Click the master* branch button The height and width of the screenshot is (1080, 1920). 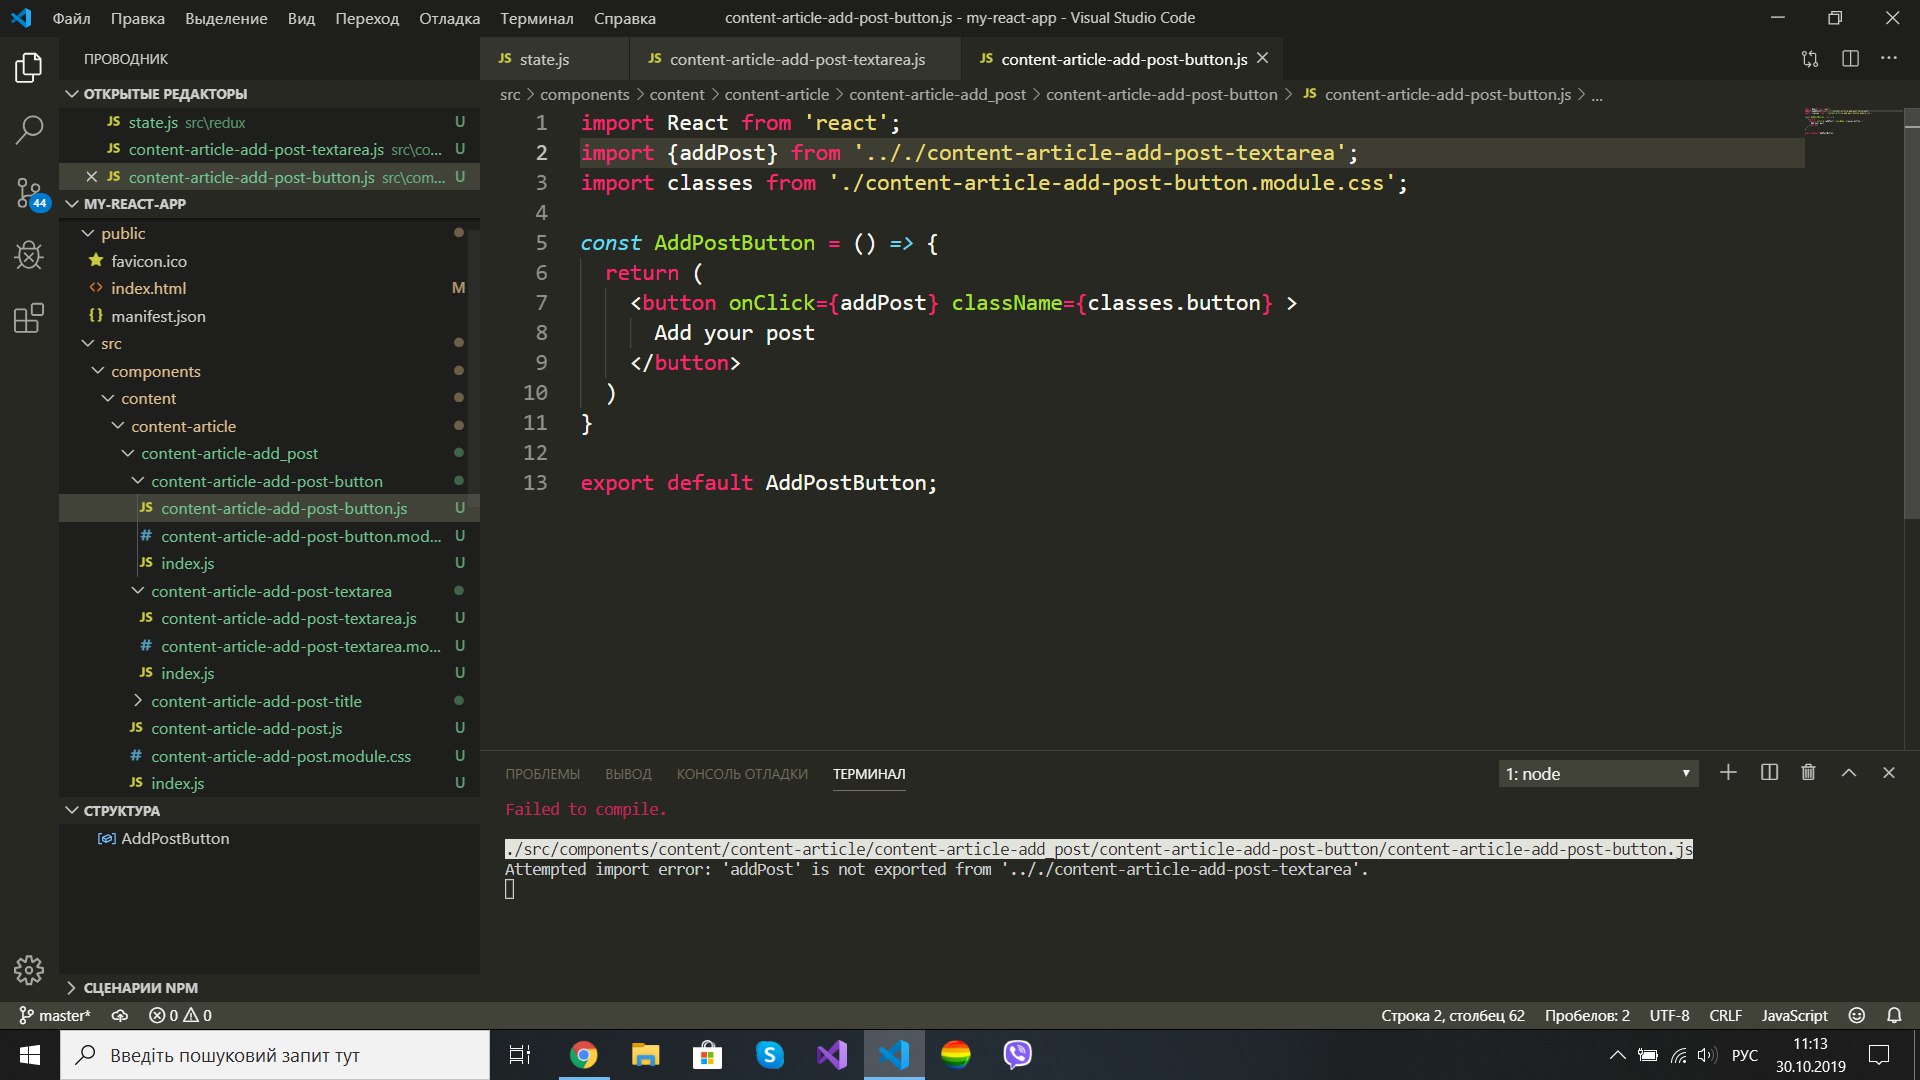[55, 1015]
